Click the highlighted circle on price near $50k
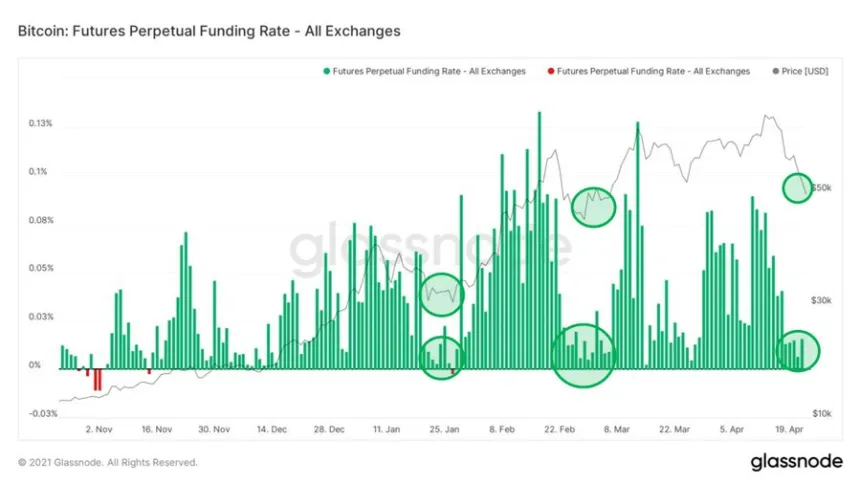The width and height of the screenshot is (860, 484). click(797, 187)
